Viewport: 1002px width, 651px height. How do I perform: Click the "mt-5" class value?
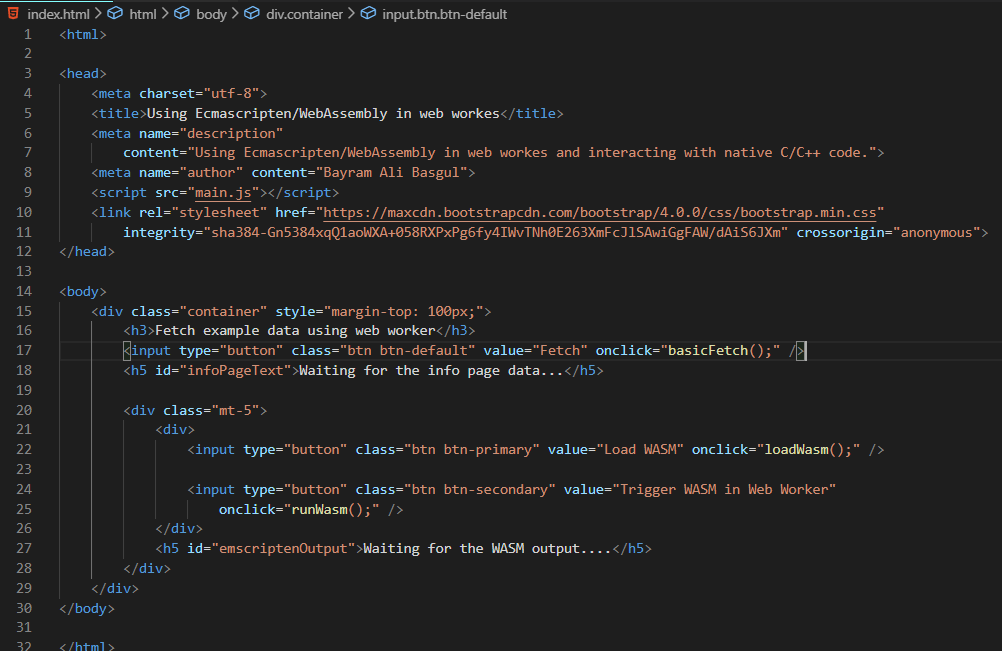point(235,410)
